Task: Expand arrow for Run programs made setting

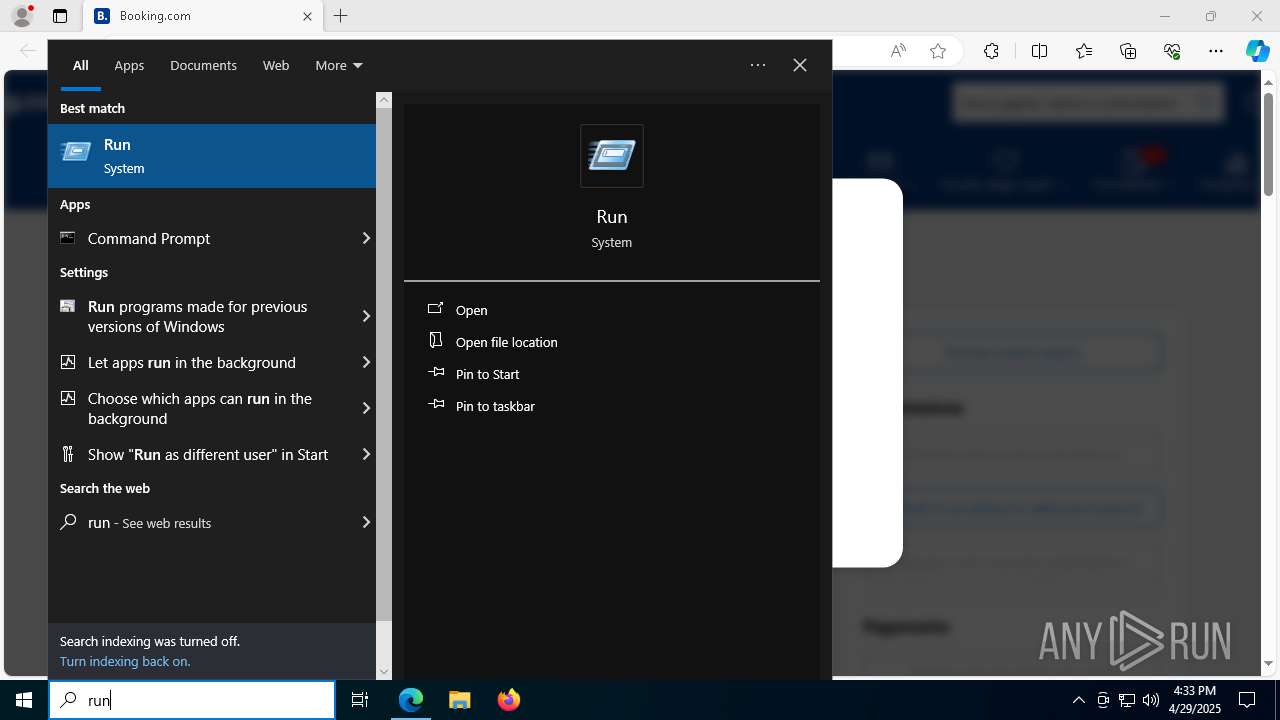Action: 366,316
